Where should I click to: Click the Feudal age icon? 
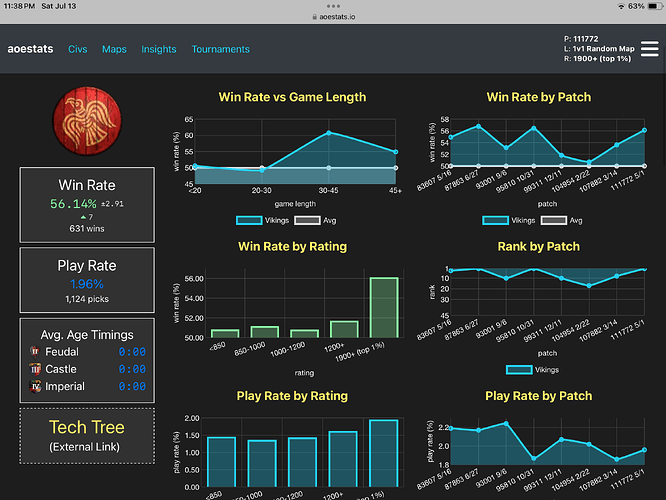34,351
